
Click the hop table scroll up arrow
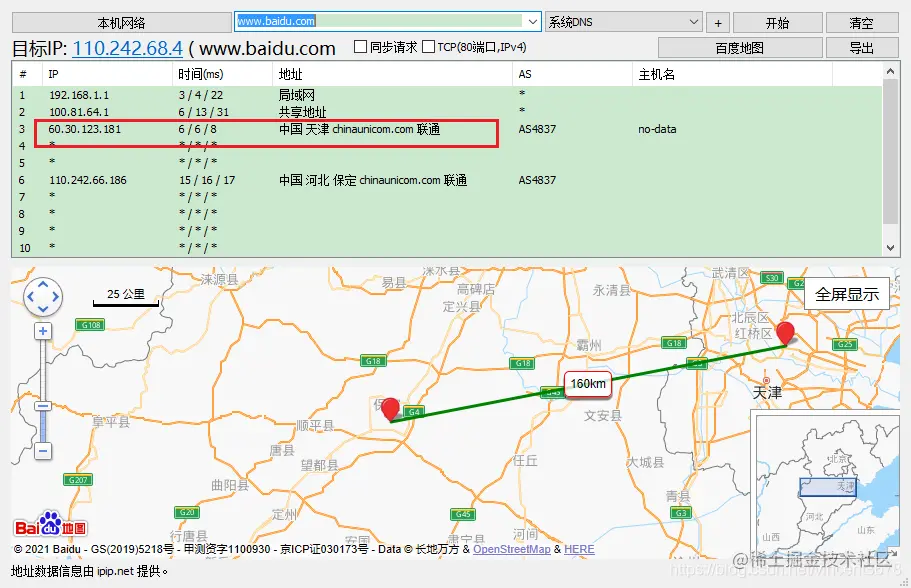pos(891,71)
